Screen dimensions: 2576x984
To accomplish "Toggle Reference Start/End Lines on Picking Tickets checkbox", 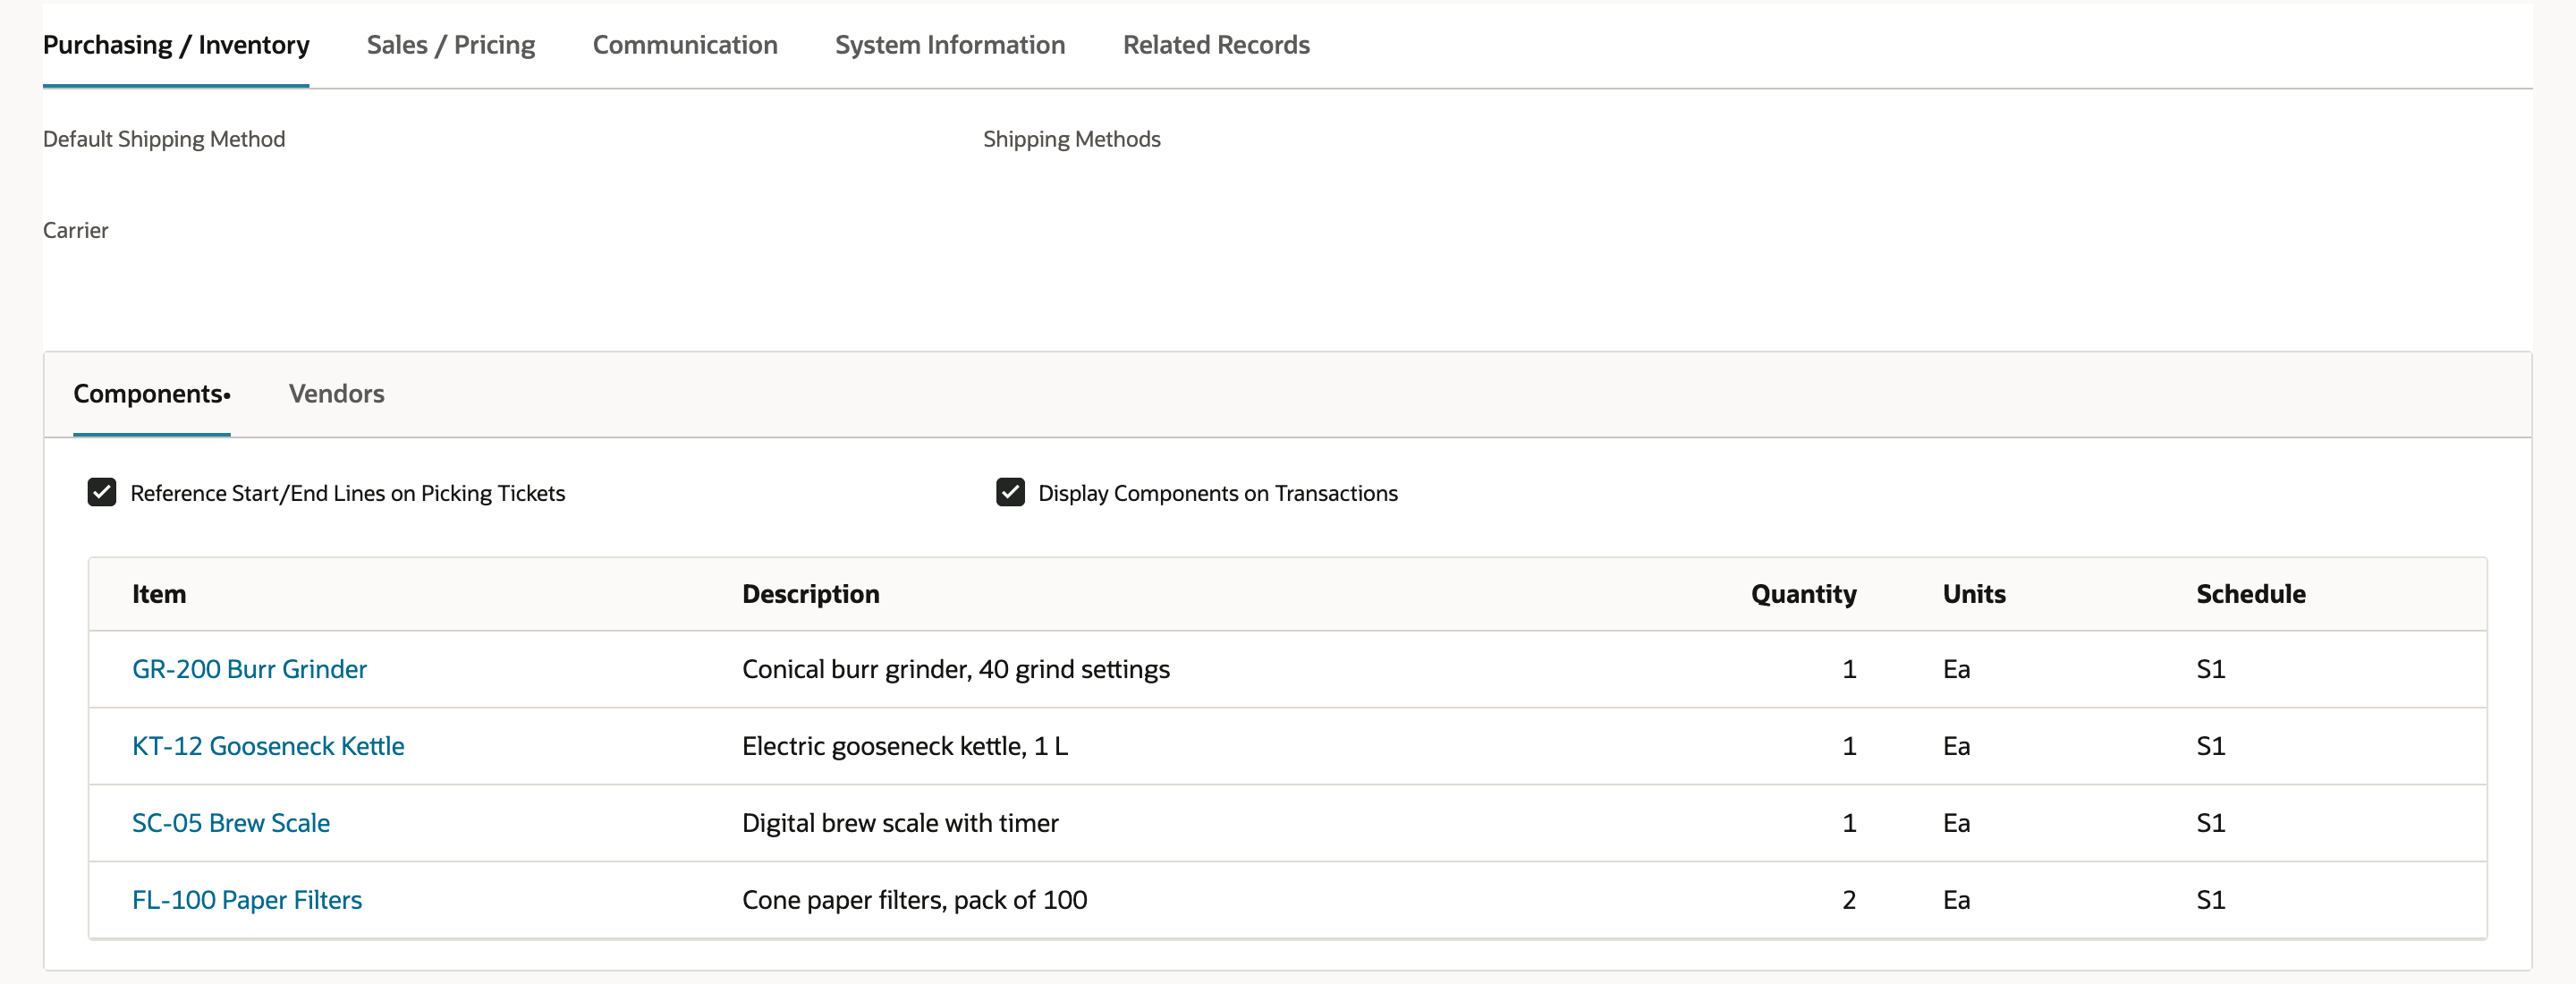I will point(102,492).
